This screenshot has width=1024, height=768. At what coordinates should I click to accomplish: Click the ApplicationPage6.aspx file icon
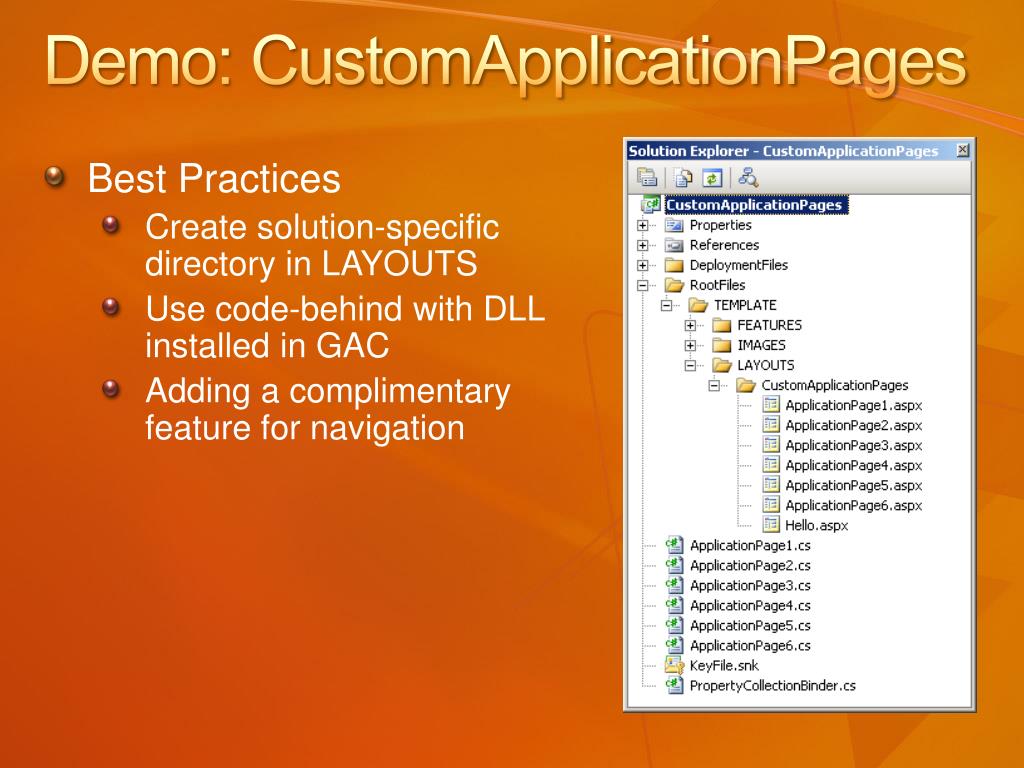point(771,505)
